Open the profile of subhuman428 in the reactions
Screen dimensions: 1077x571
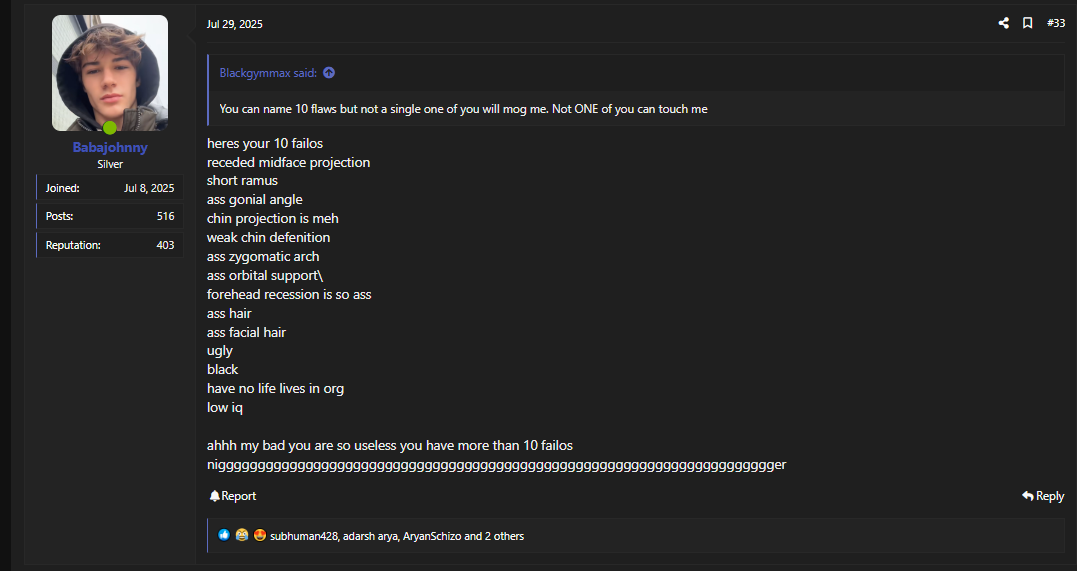(x=304, y=536)
